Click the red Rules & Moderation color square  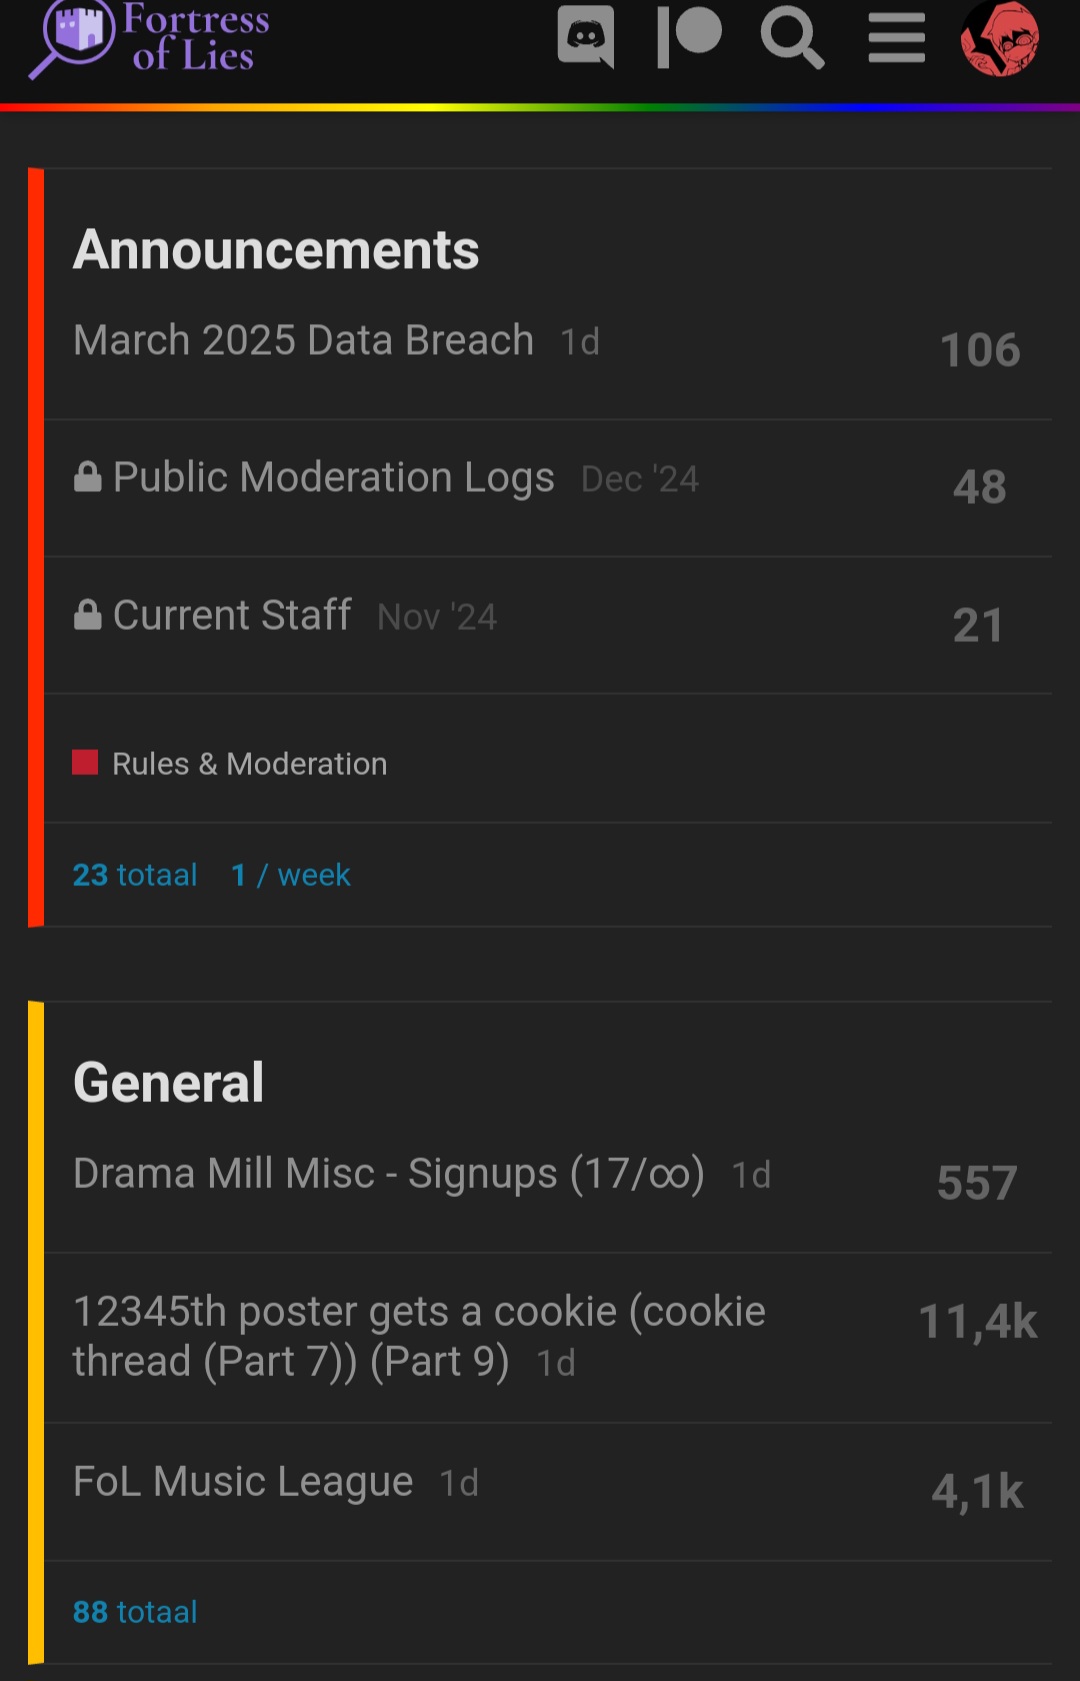tap(85, 763)
